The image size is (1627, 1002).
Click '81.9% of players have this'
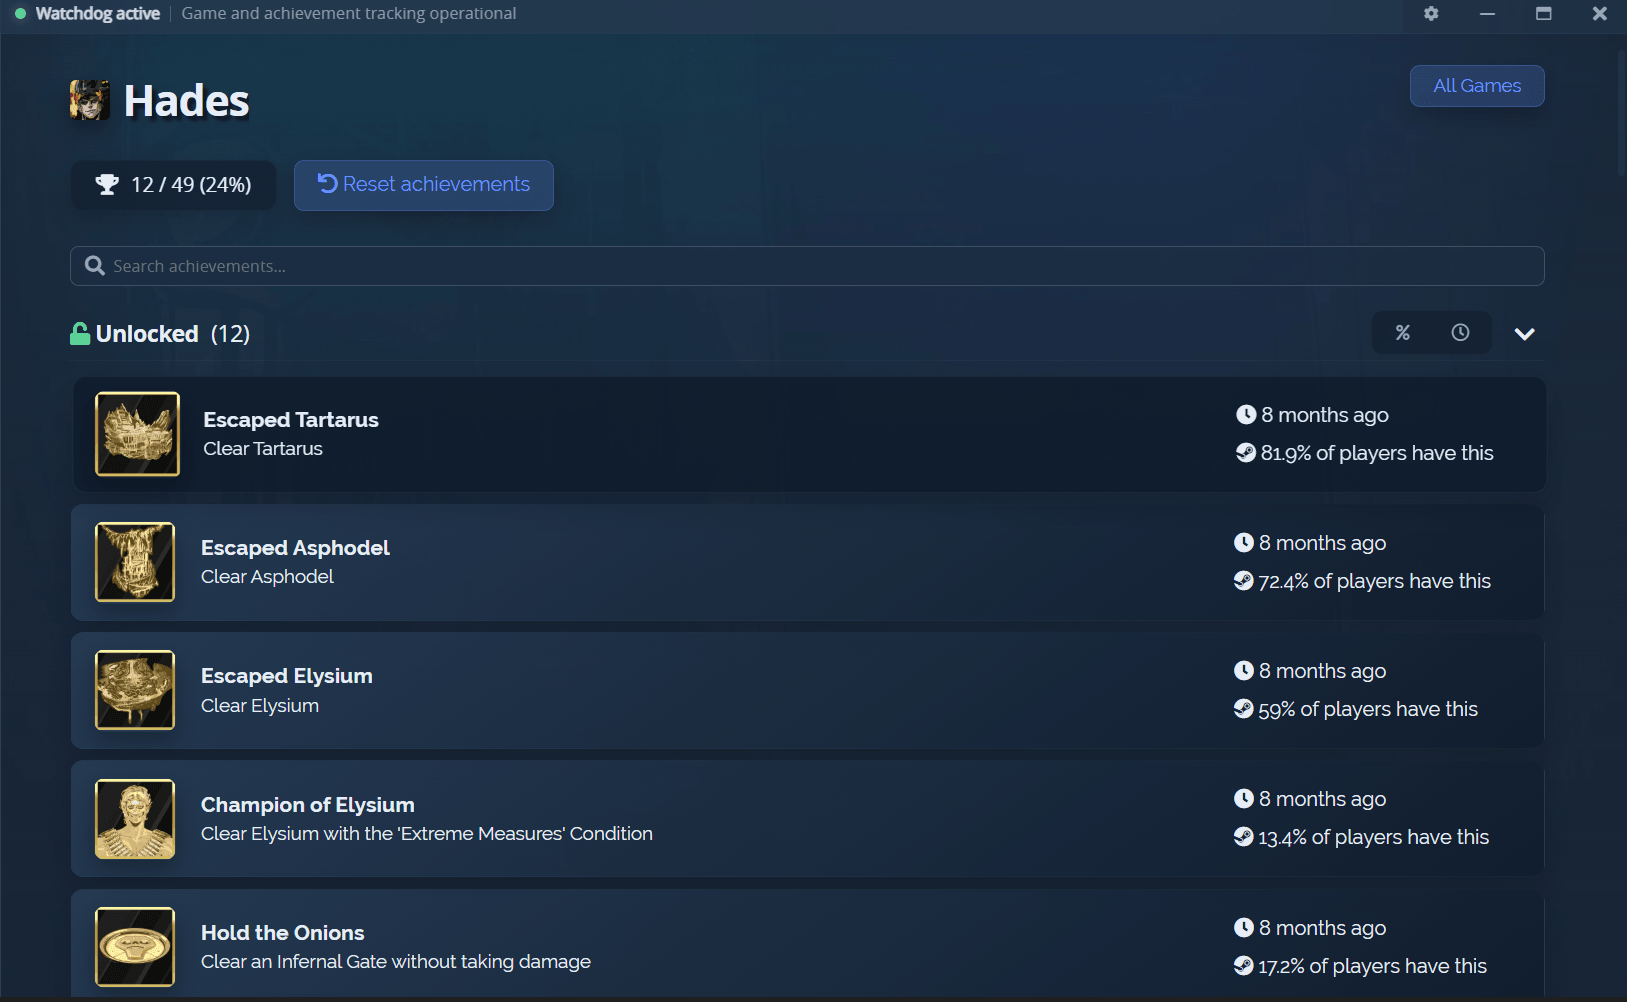(1377, 453)
